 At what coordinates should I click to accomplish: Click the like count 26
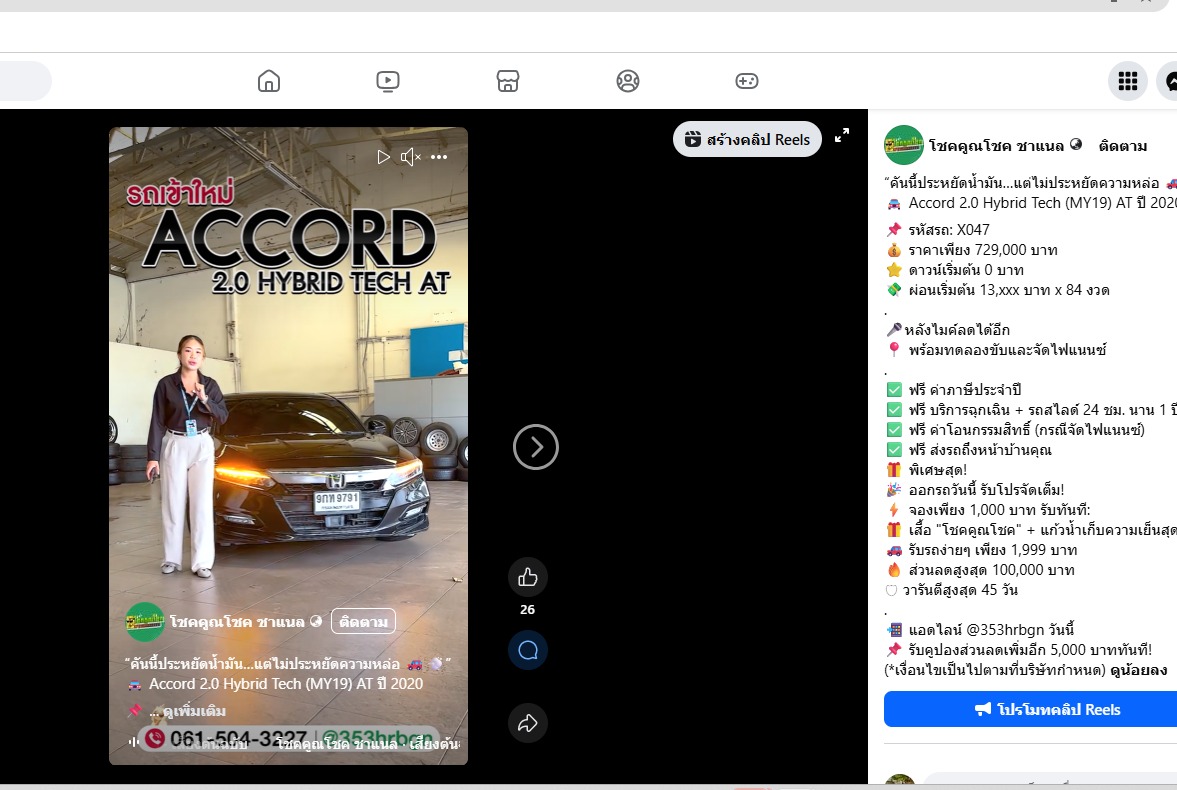pos(528,610)
